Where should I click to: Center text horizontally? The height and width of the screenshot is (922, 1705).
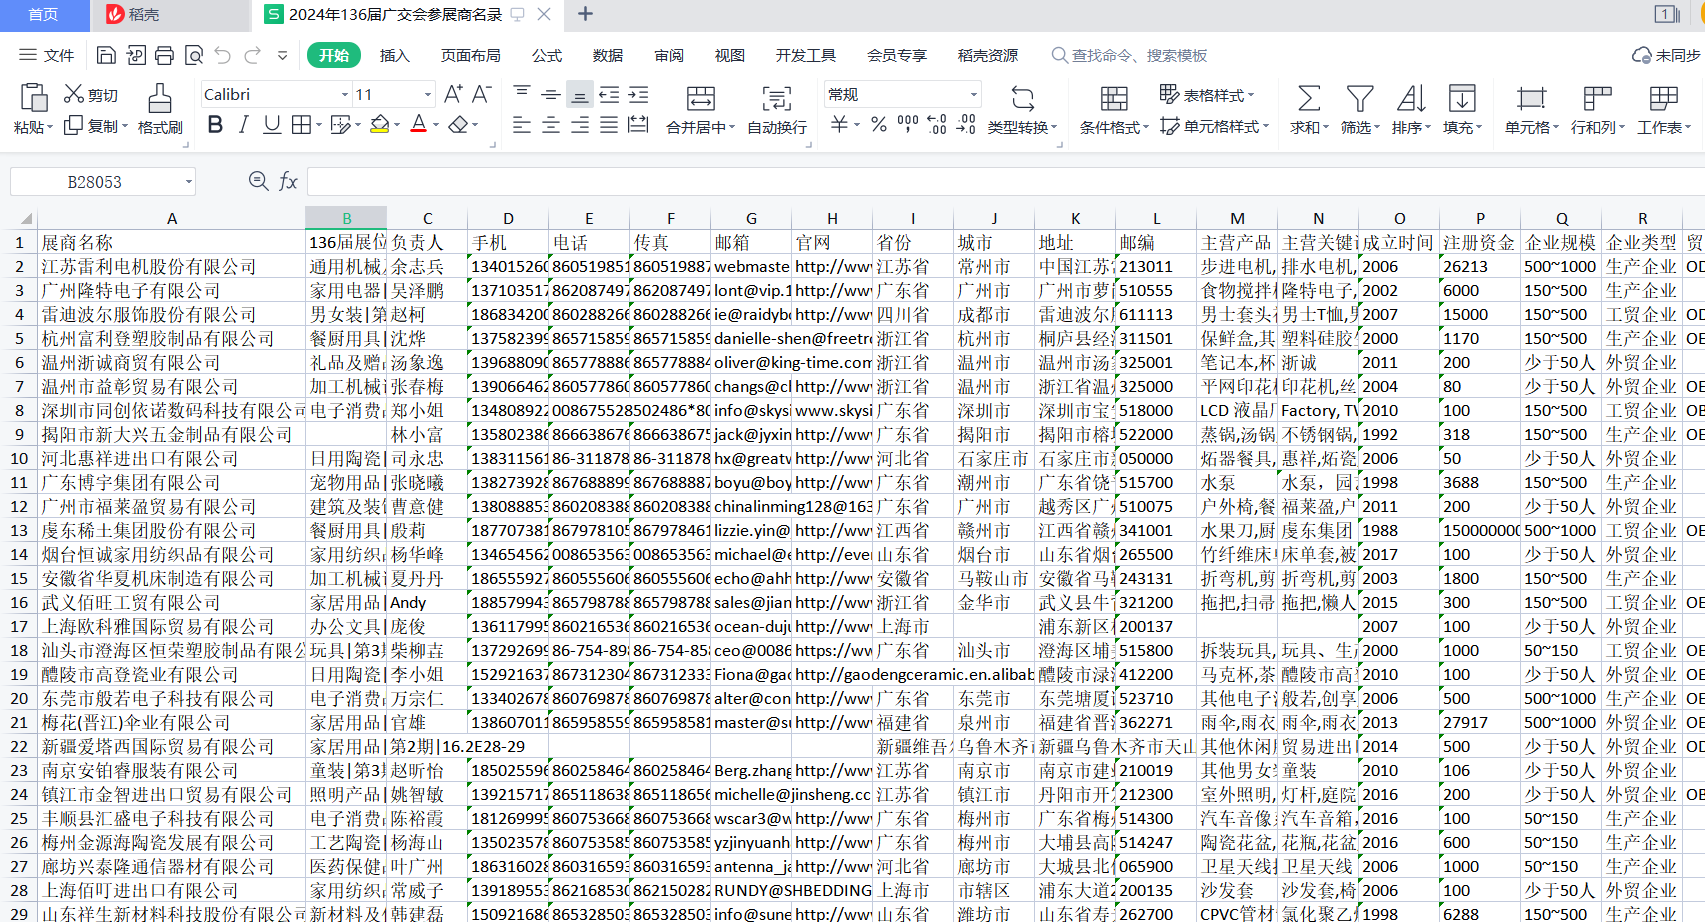[550, 125]
